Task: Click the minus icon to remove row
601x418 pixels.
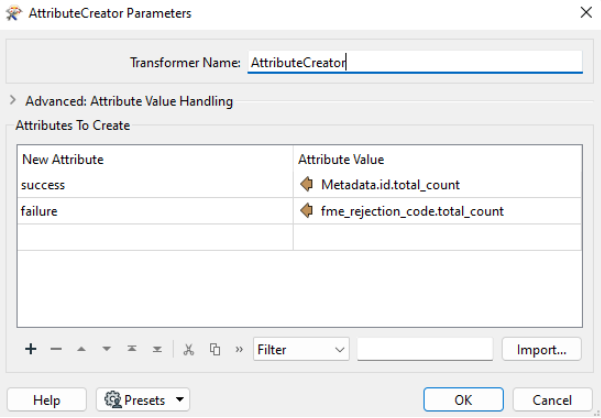Action: 56,349
